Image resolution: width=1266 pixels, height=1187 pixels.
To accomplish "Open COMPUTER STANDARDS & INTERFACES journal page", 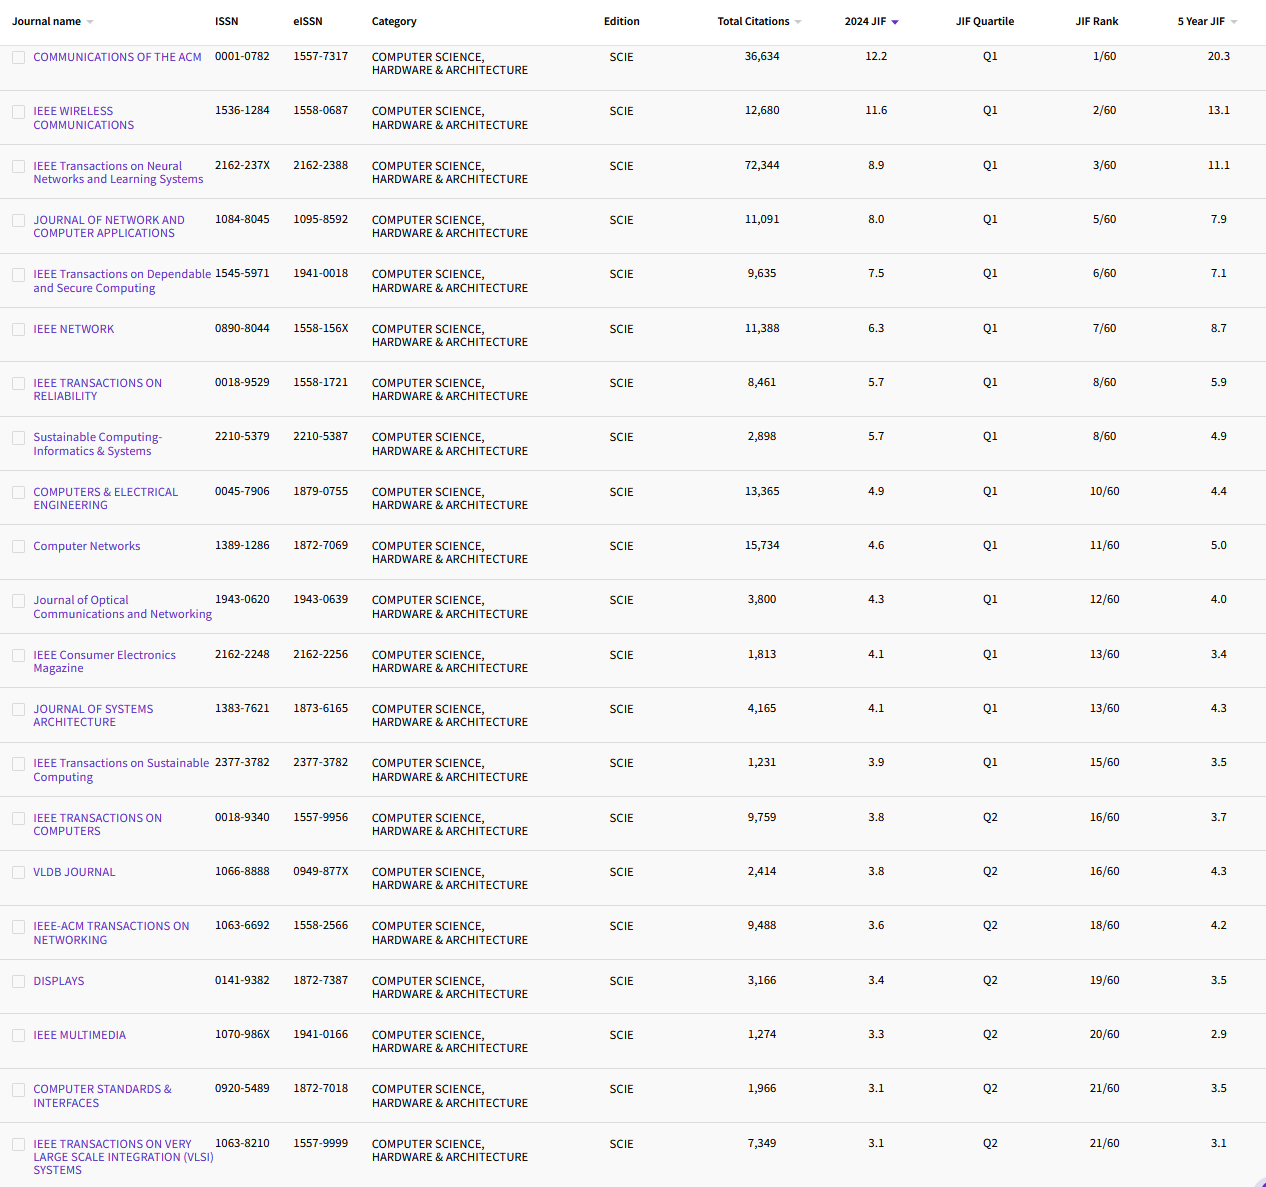I will (x=102, y=1095).
